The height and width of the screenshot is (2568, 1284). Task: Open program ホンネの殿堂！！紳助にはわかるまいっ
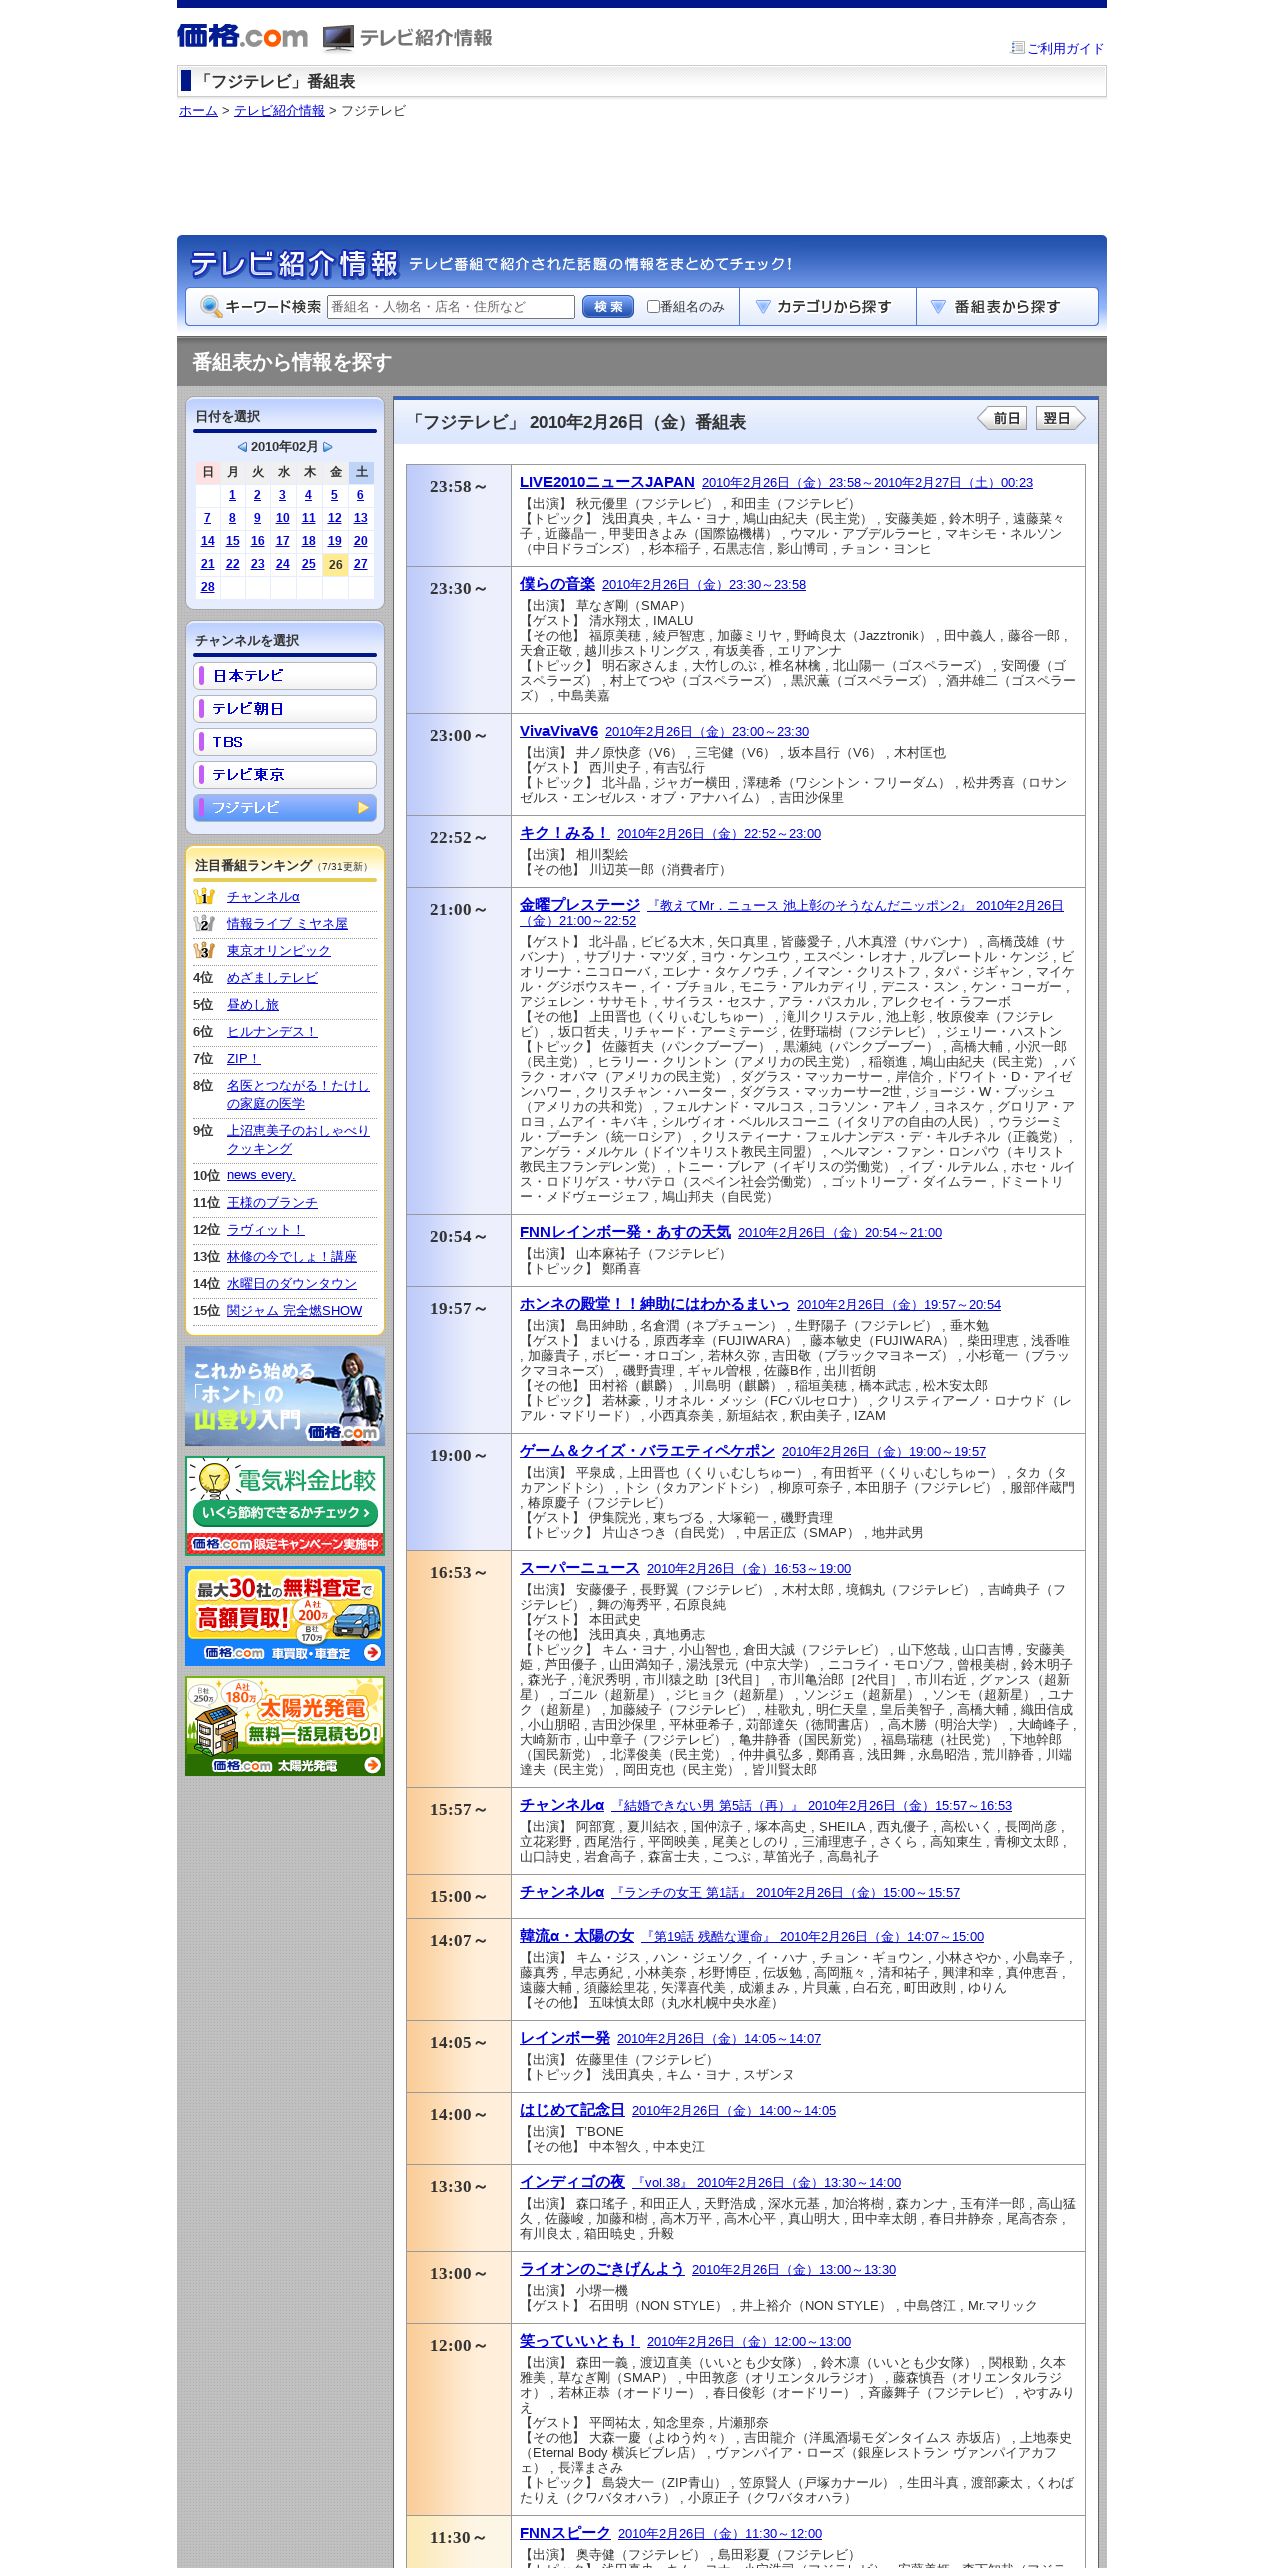tap(655, 1304)
